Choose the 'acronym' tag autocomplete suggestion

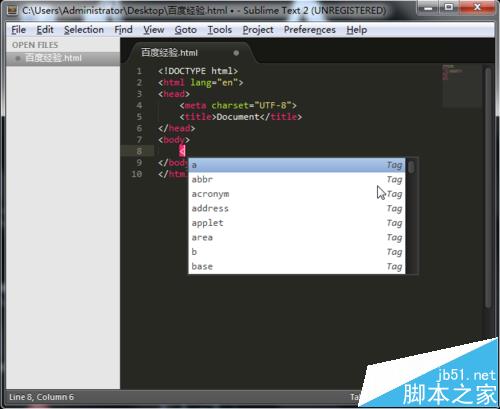(x=297, y=194)
